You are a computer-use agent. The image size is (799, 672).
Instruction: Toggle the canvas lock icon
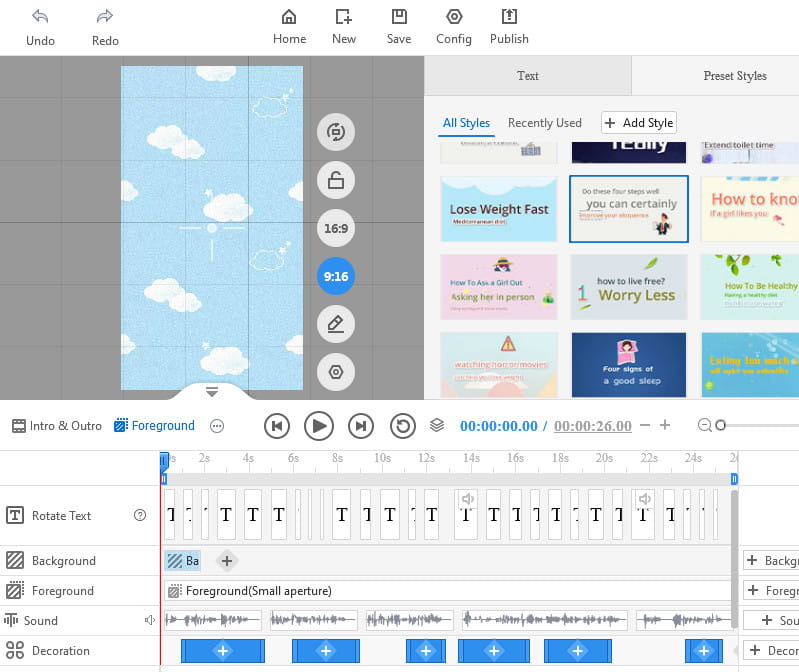coord(336,180)
